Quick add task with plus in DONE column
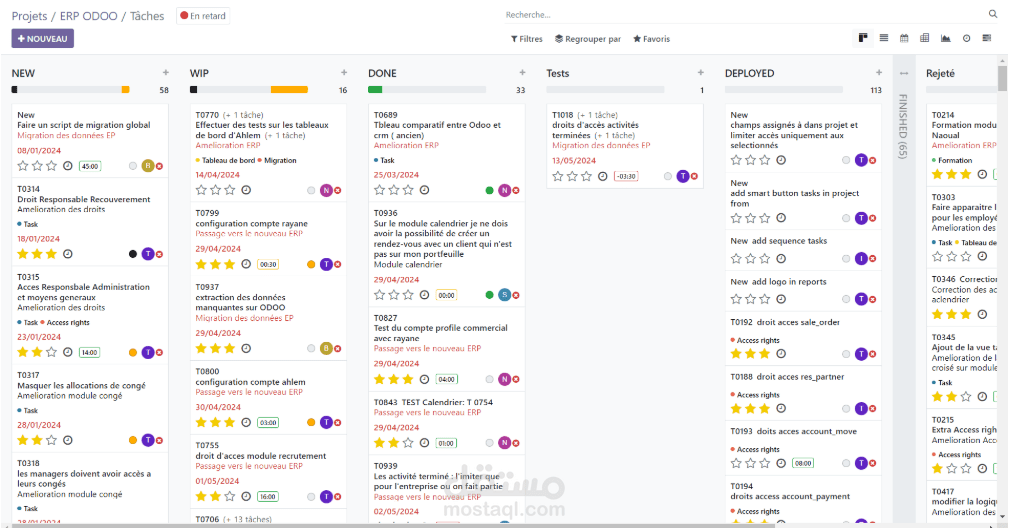1010x531 pixels. pyautogui.click(x=522, y=73)
